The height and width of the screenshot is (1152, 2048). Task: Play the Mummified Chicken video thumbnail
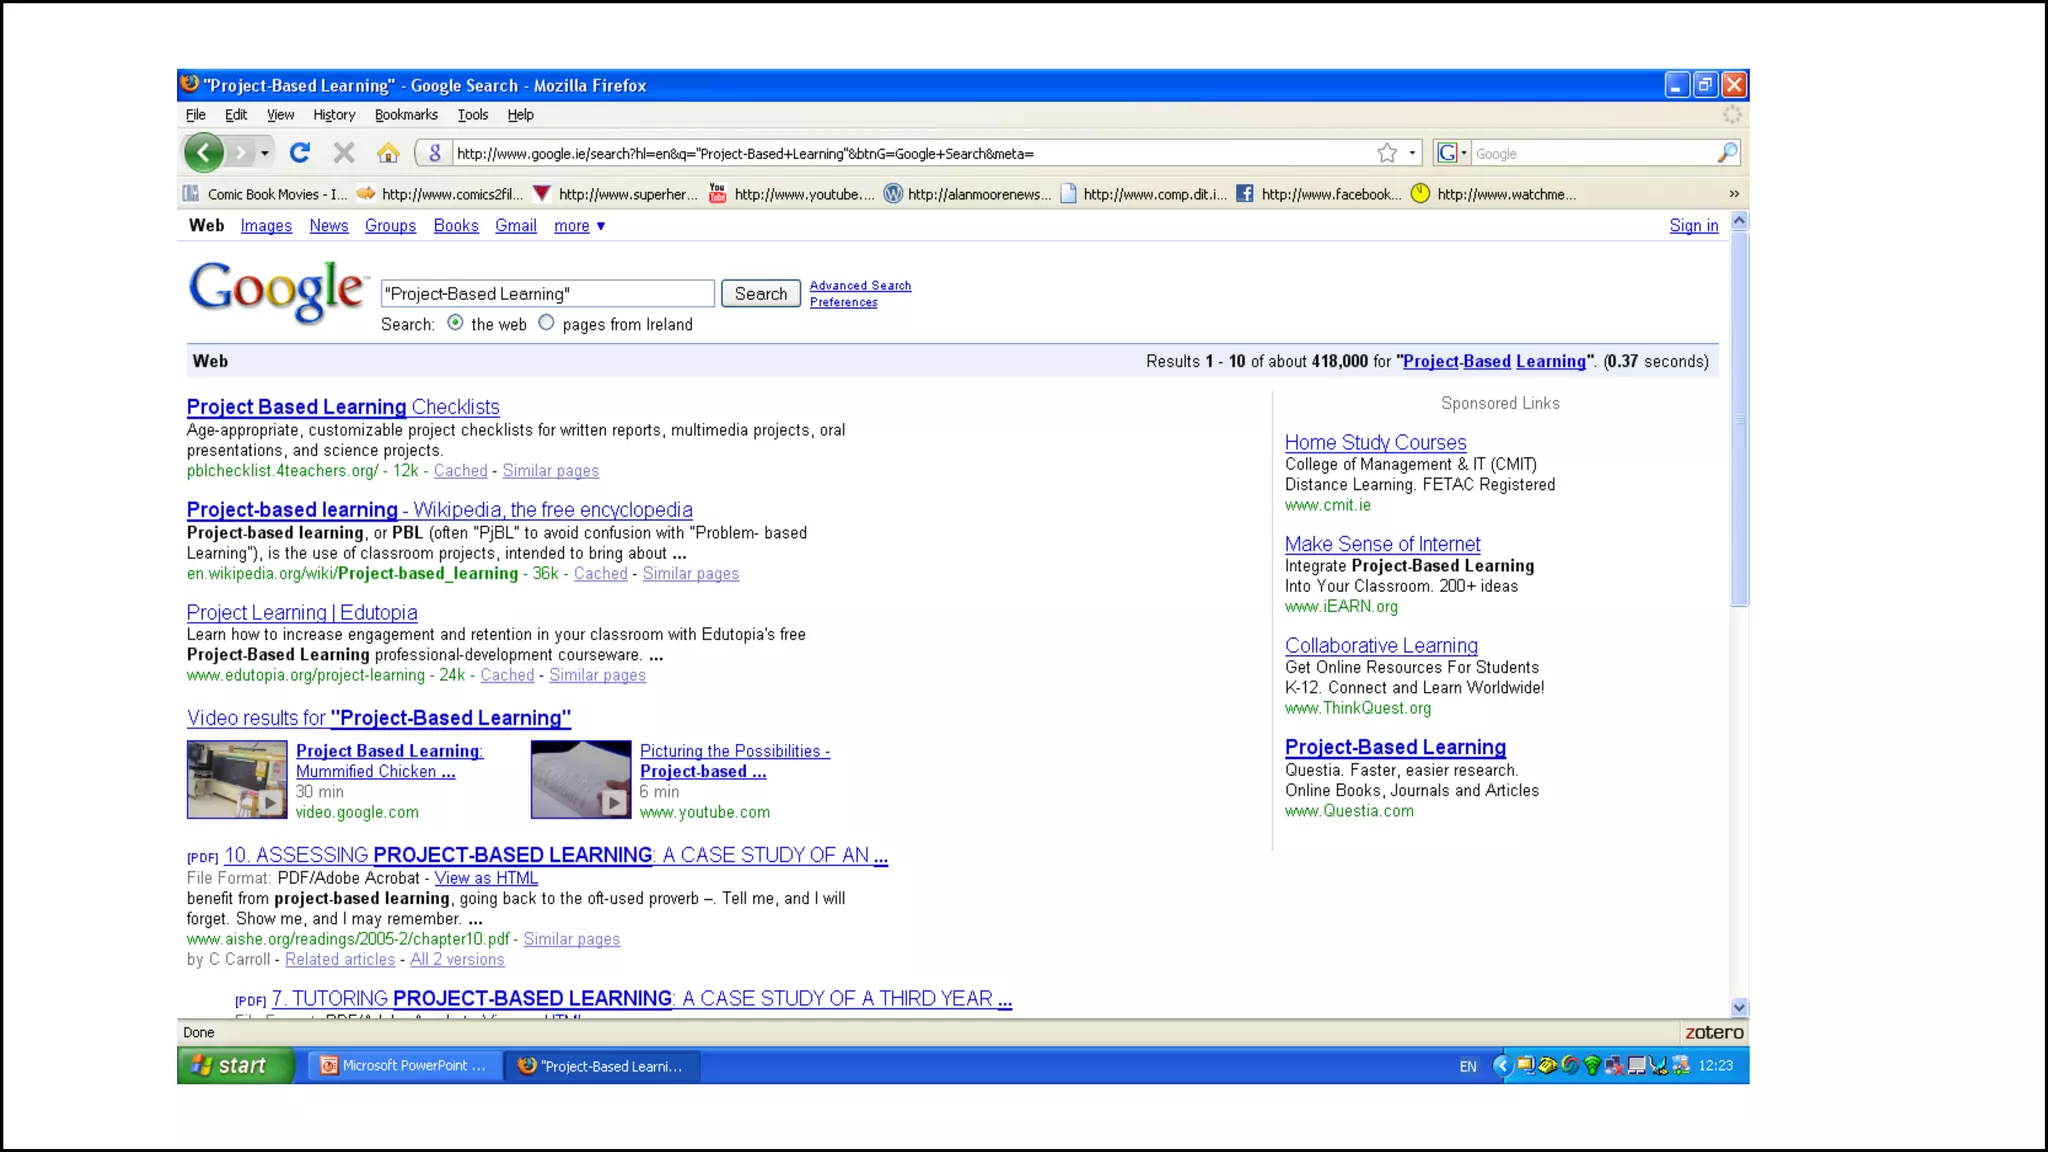click(237, 780)
